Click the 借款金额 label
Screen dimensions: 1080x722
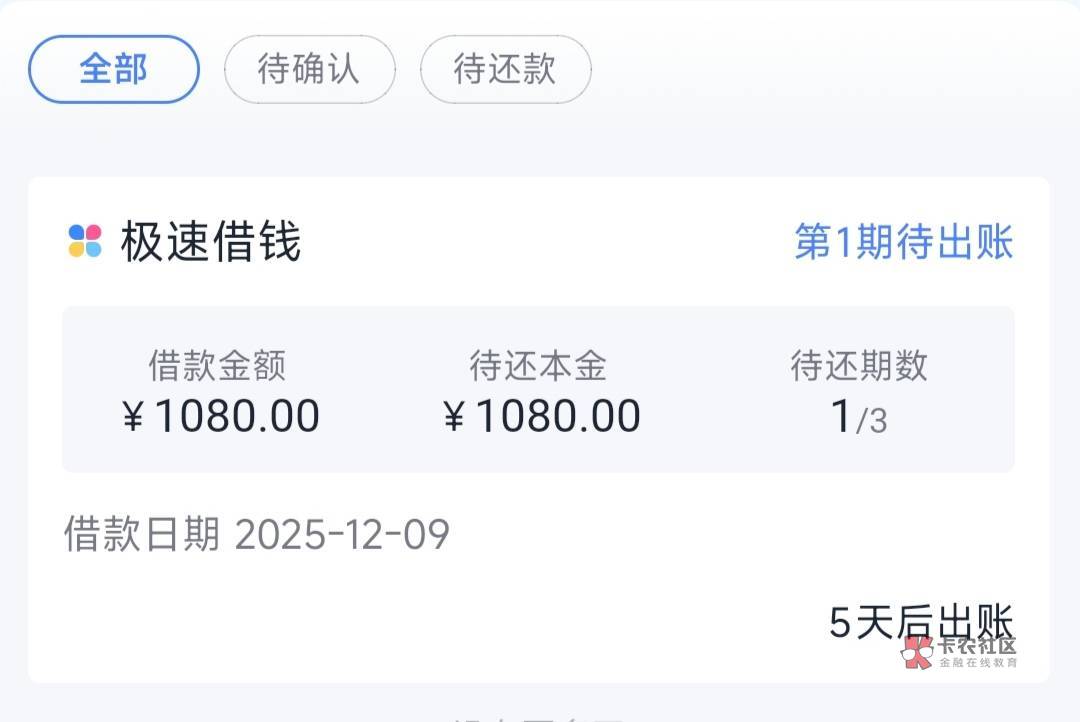[217, 366]
